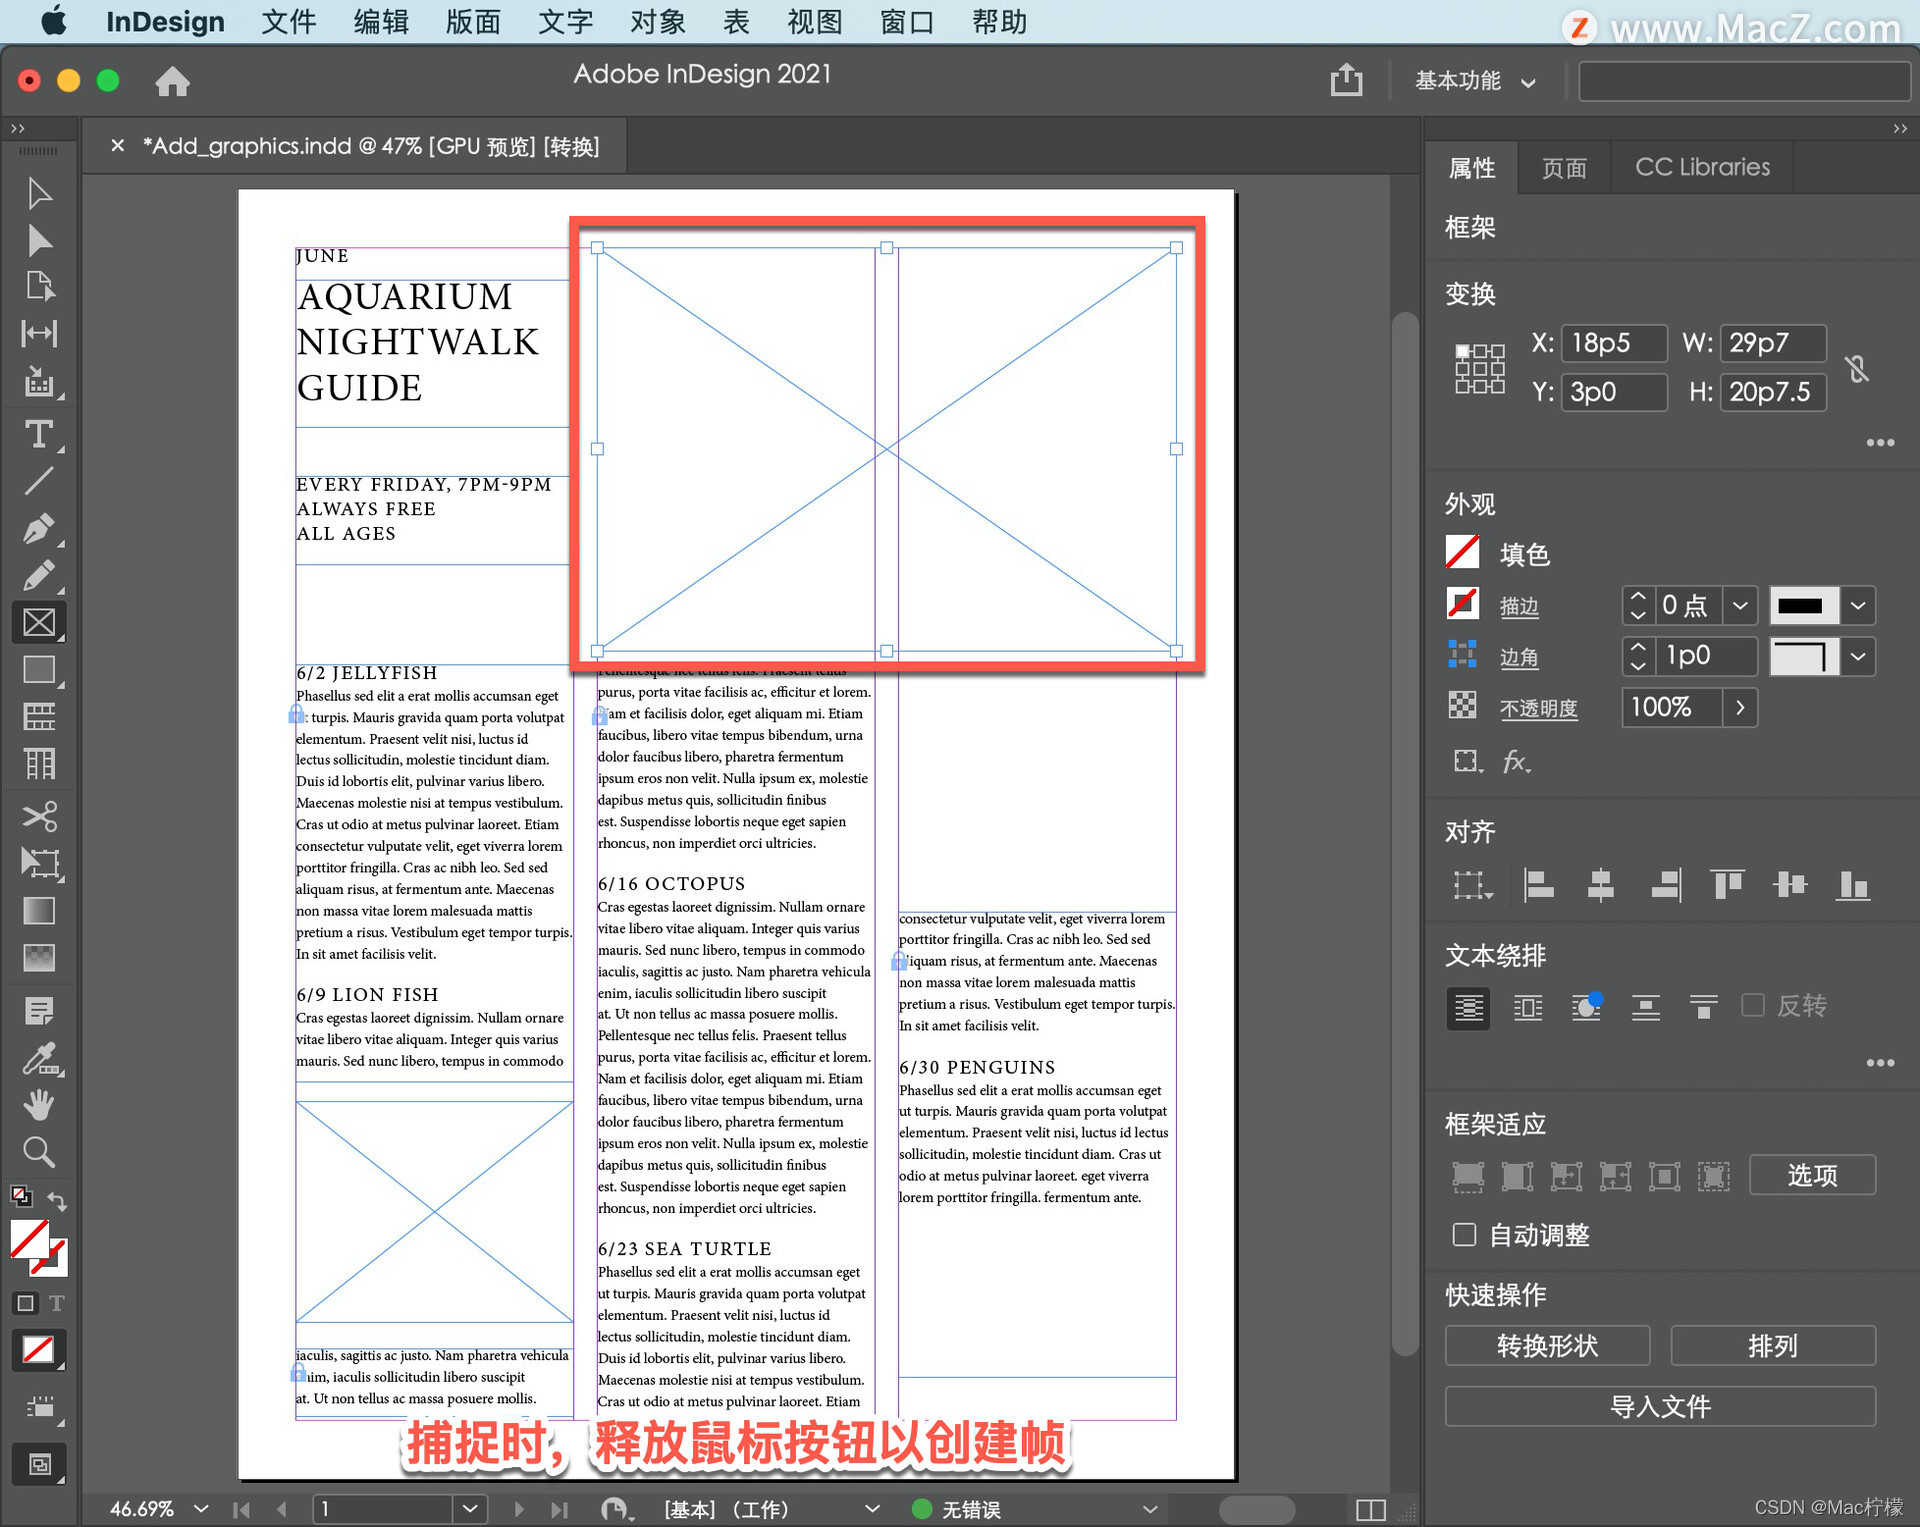Screen dimensions: 1920x1527
Task: Open the 基本功能 workspace dropdown
Action: click(x=1474, y=81)
